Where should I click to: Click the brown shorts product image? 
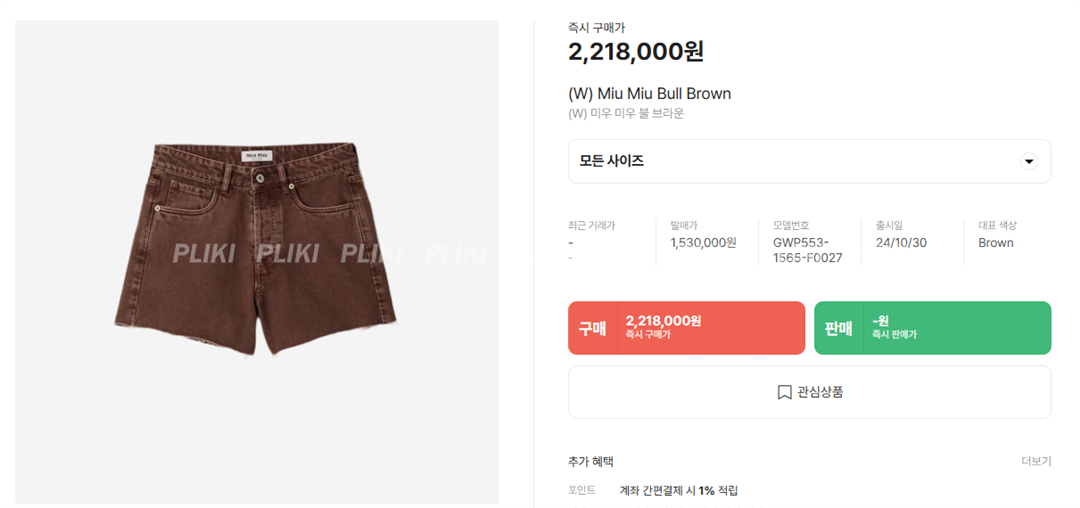tap(256, 248)
